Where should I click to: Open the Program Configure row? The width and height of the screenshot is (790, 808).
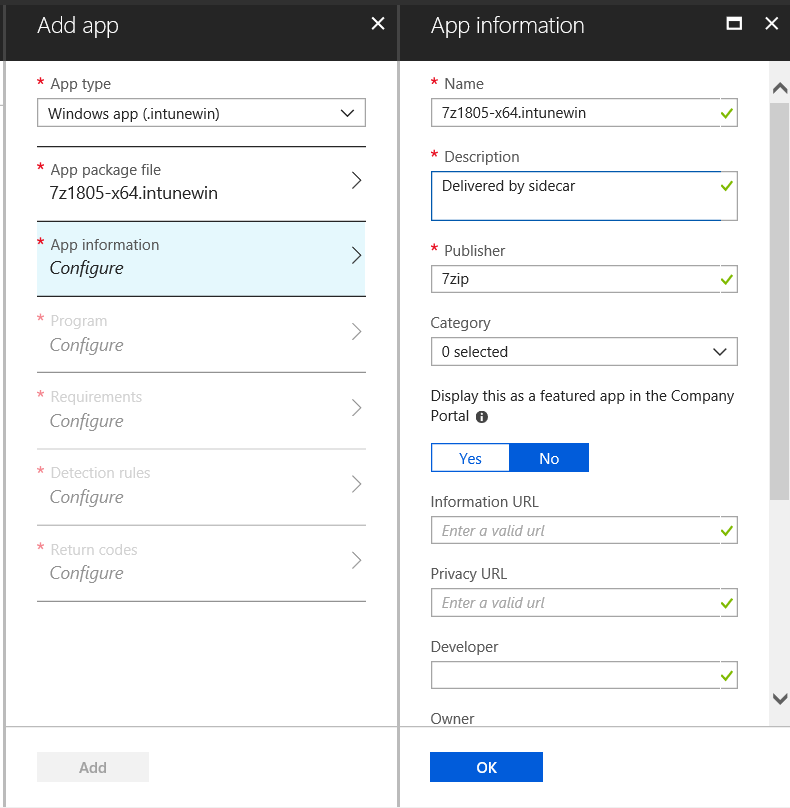201,334
